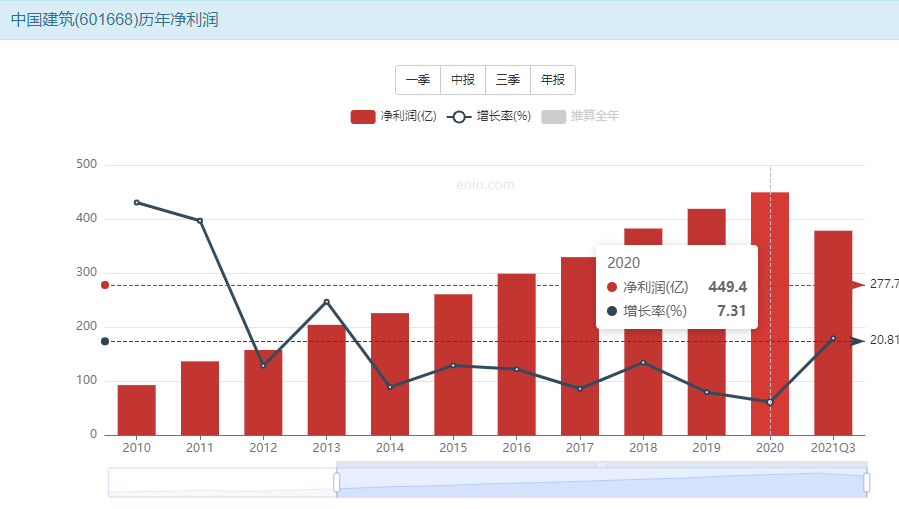Click the 2019 growth rate line point
Screen dimensions: 899x509
[x=706, y=392]
